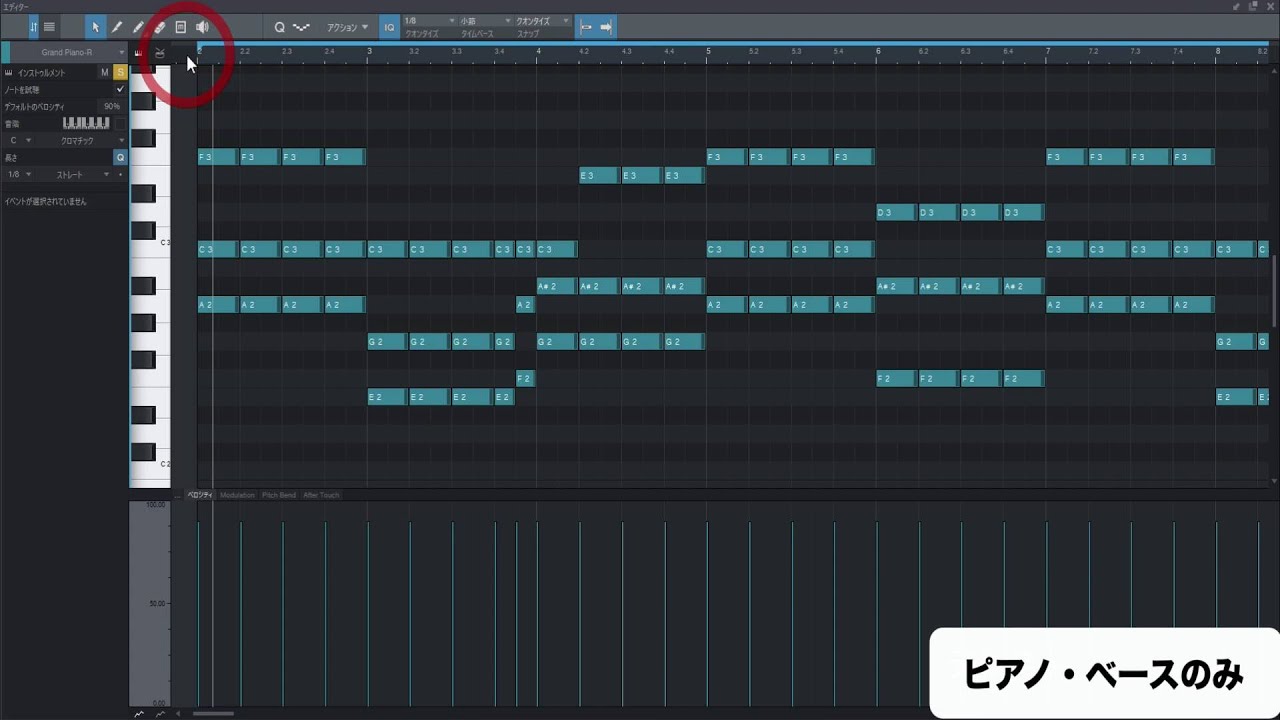
Task: Toggle the track list icon
Action: coord(49,27)
